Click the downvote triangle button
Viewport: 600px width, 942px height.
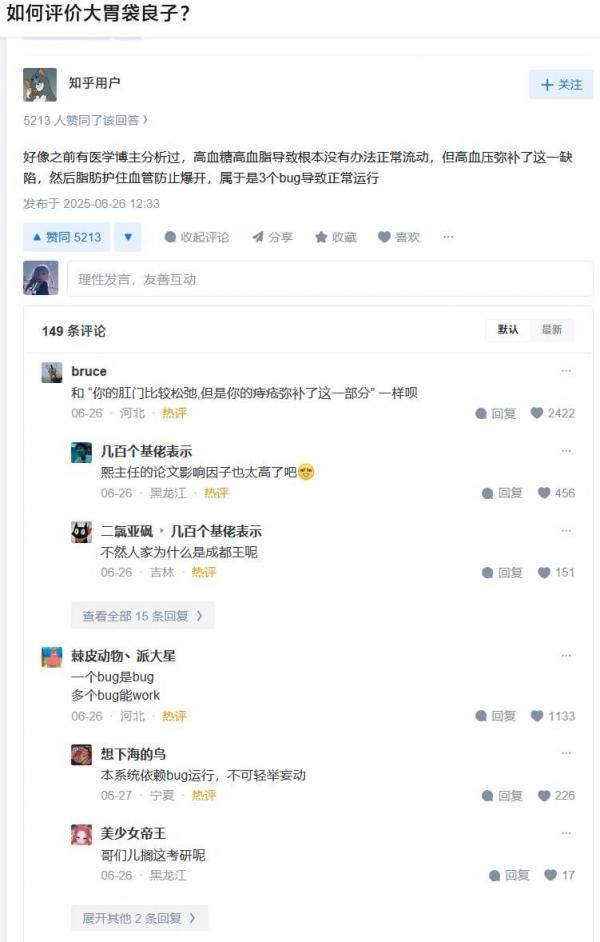128,237
